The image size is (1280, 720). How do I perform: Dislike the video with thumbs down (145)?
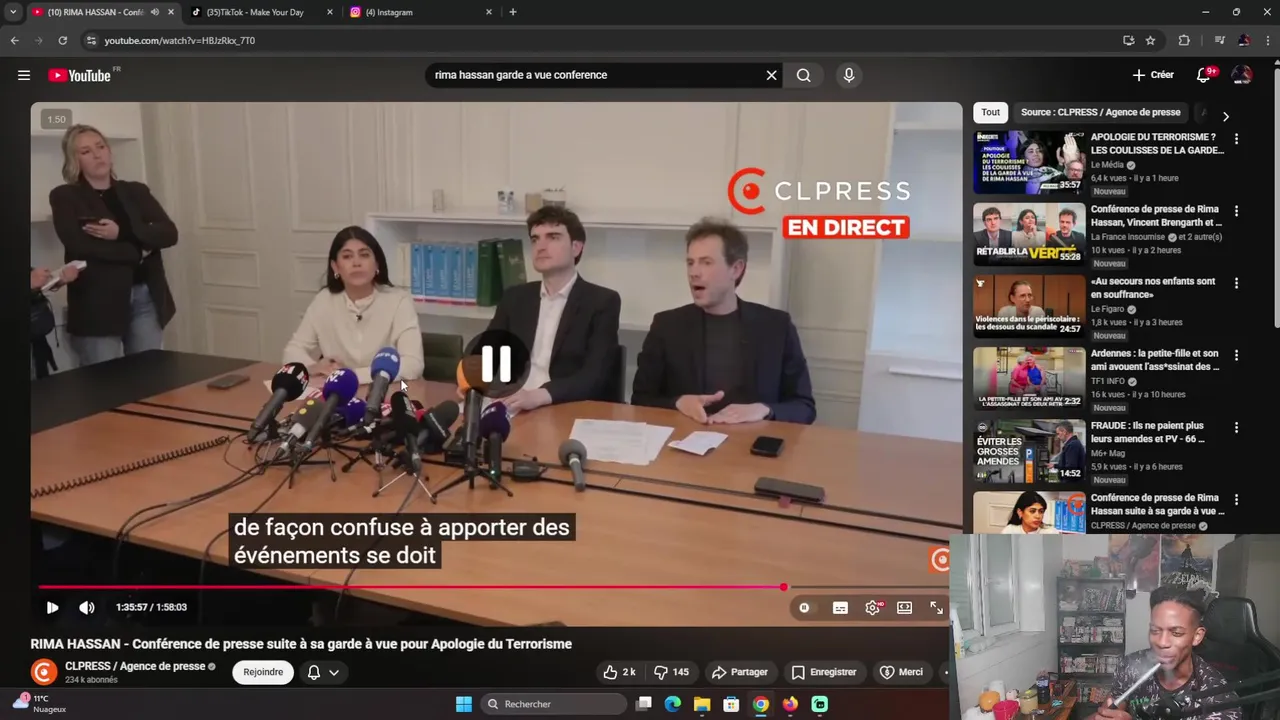coord(671,672)
